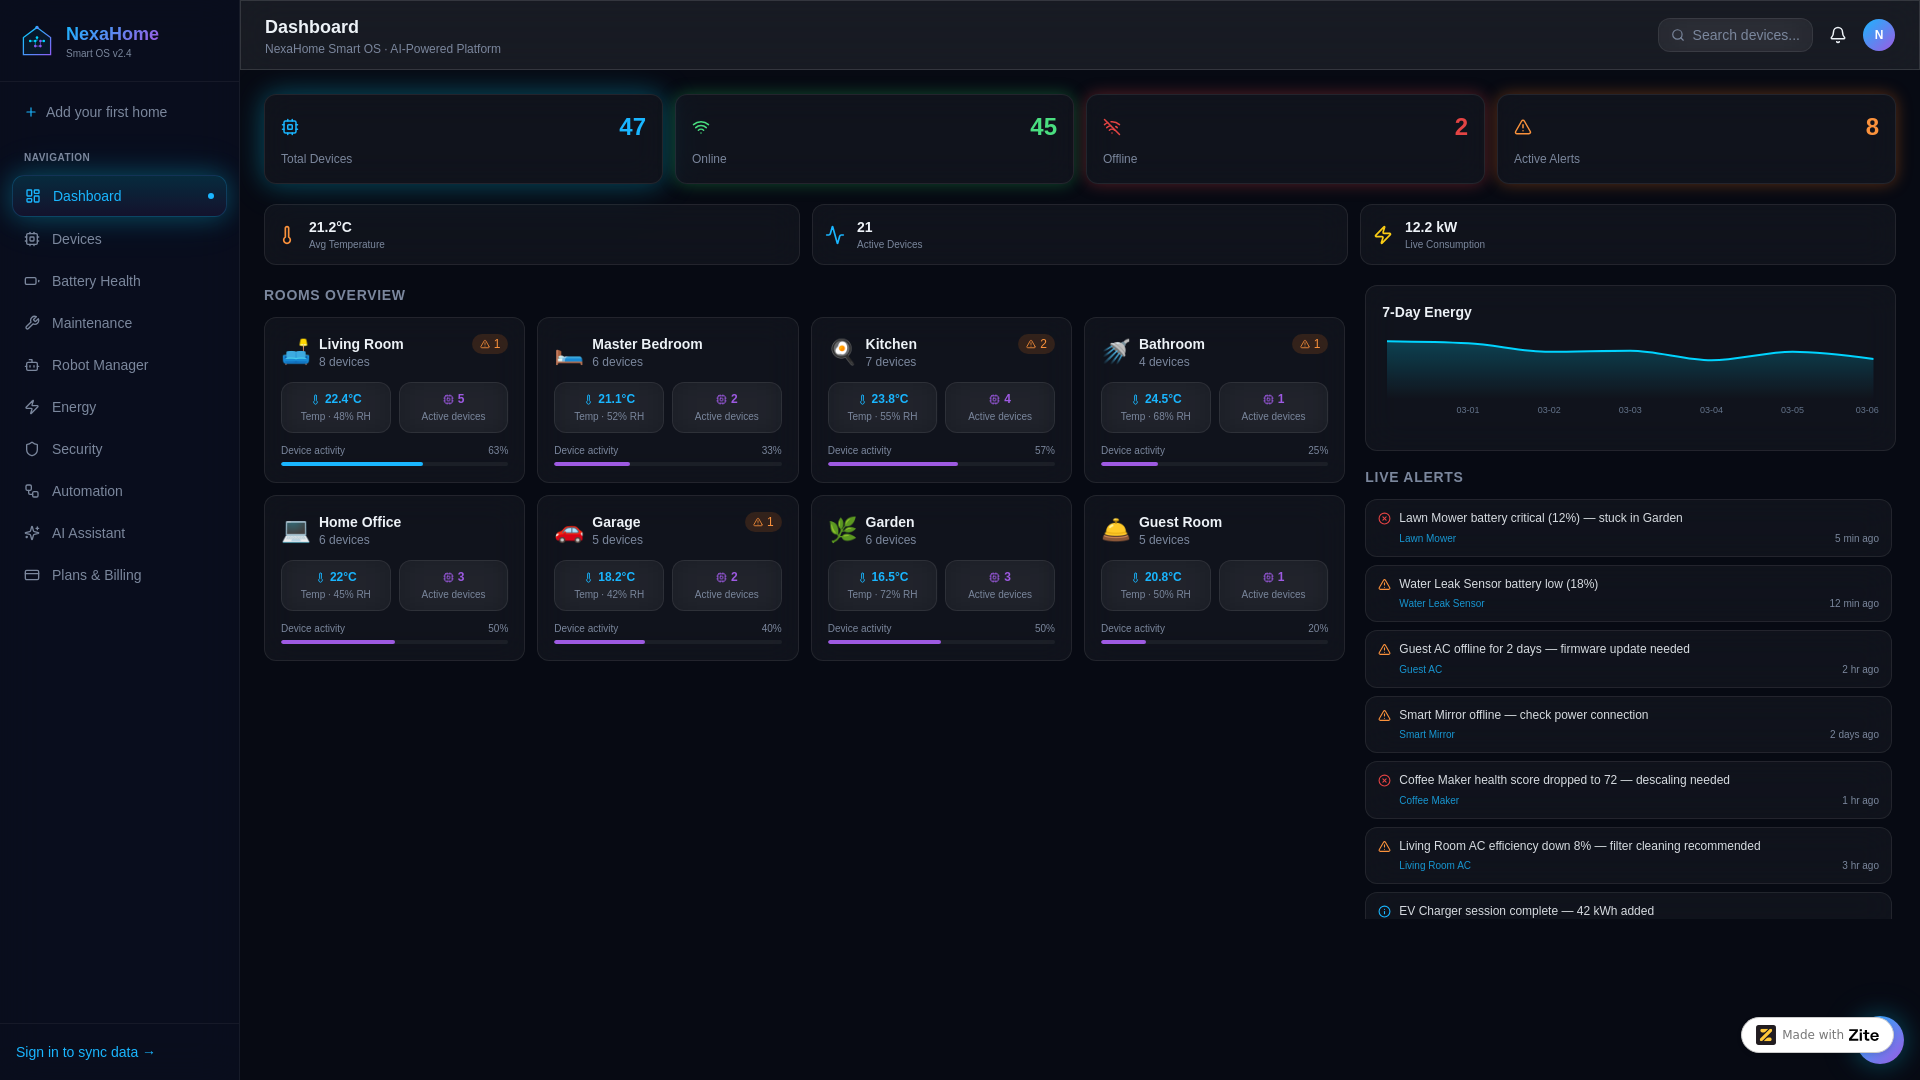Click the Offline wifi-off icon
Image resolution: width=1920 pixels, height=1080 pixels.
pos(1112,127)
